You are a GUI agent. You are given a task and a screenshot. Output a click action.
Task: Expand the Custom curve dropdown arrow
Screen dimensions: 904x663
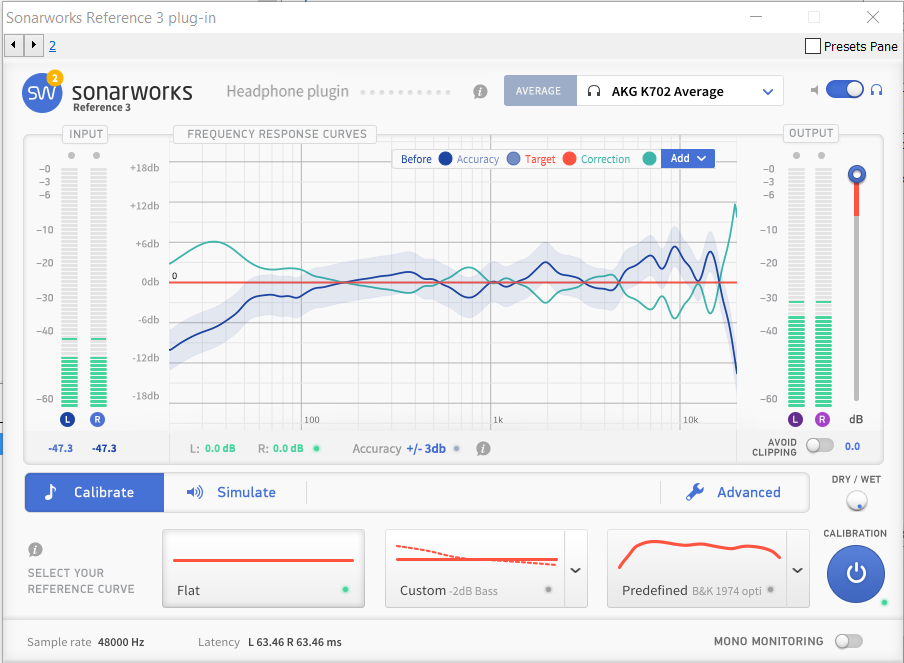(x=575, y=570)
